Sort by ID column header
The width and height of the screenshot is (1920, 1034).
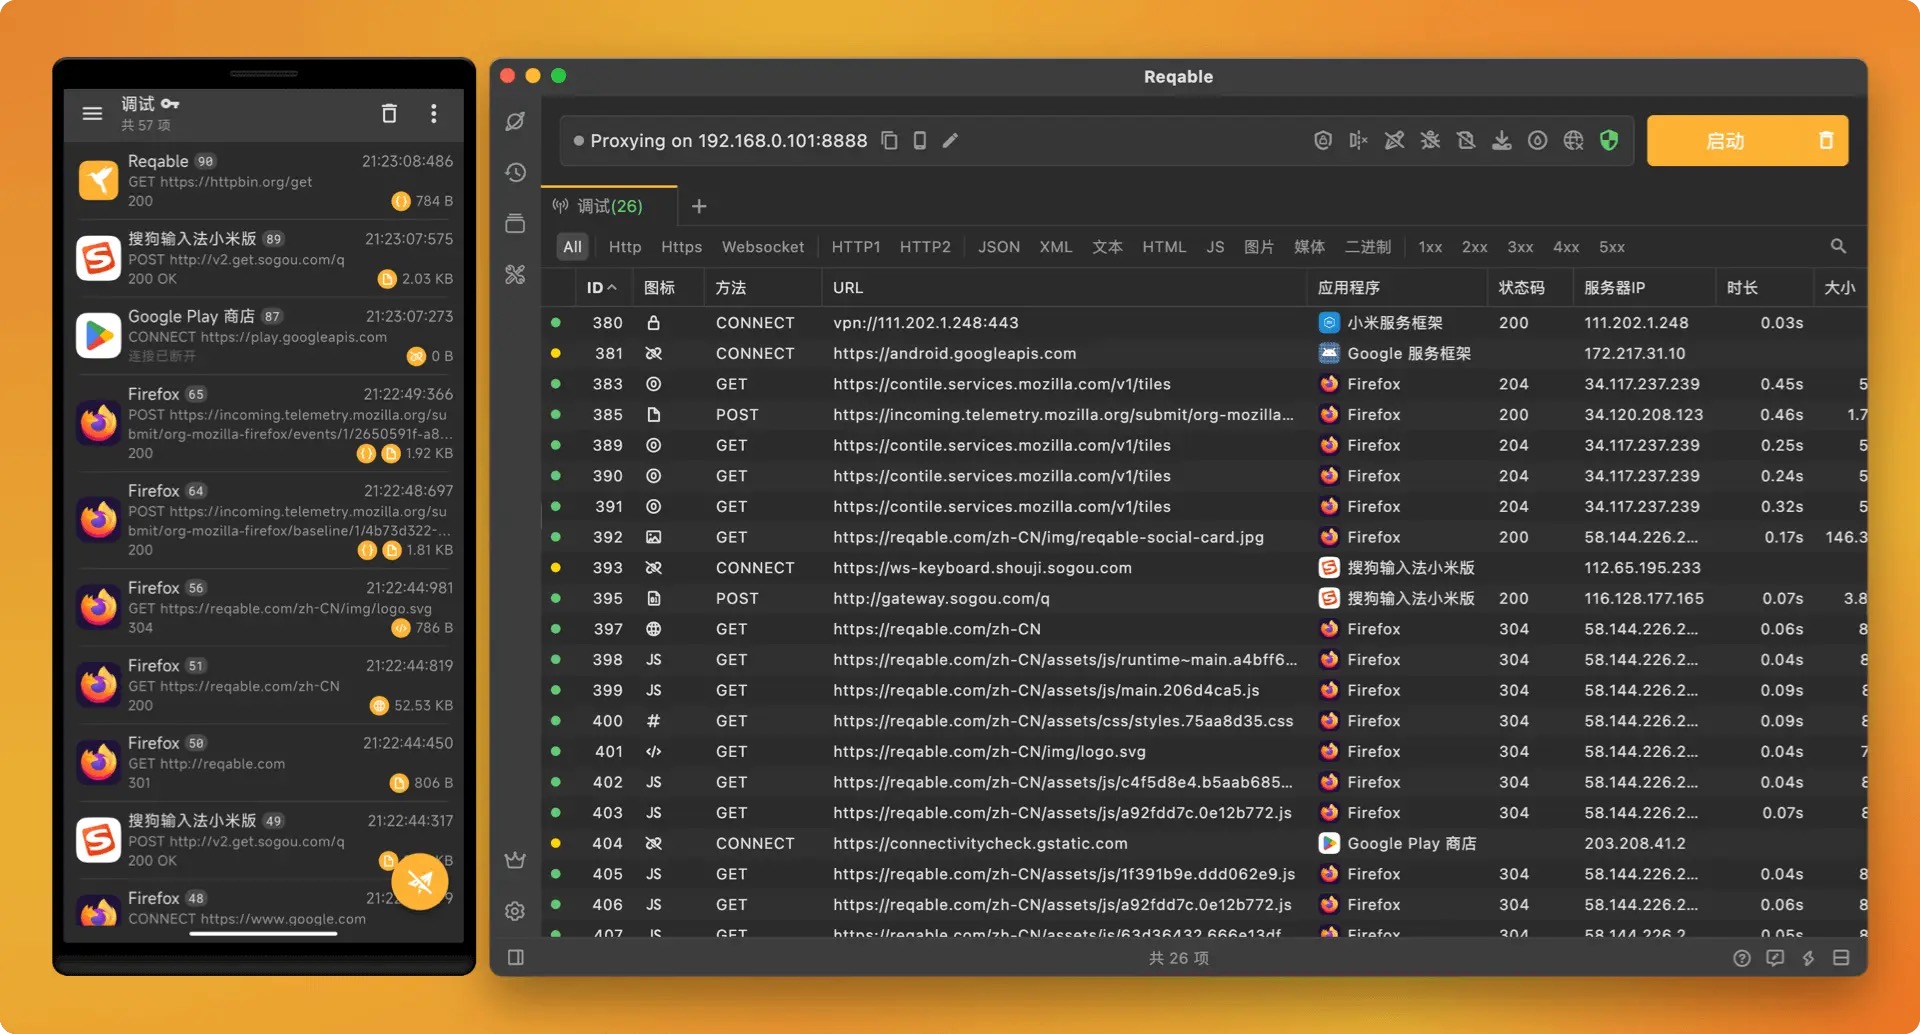click(x=601, y=288)
